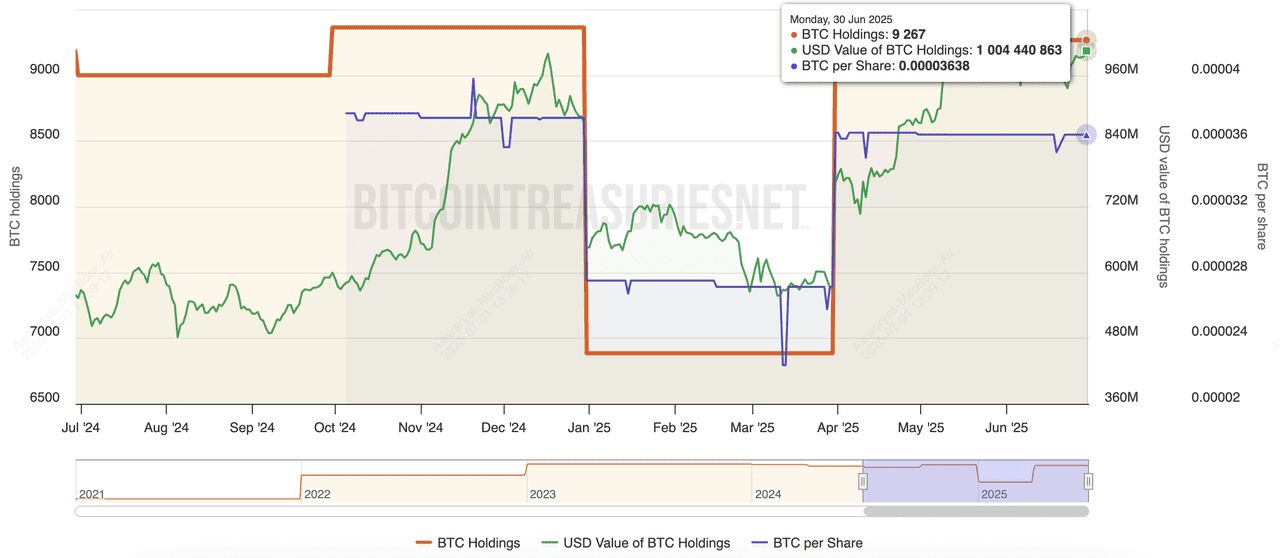The image size is (1280, 558).
Task: Grab the right navigator range handle
Action: point(1088,482)
